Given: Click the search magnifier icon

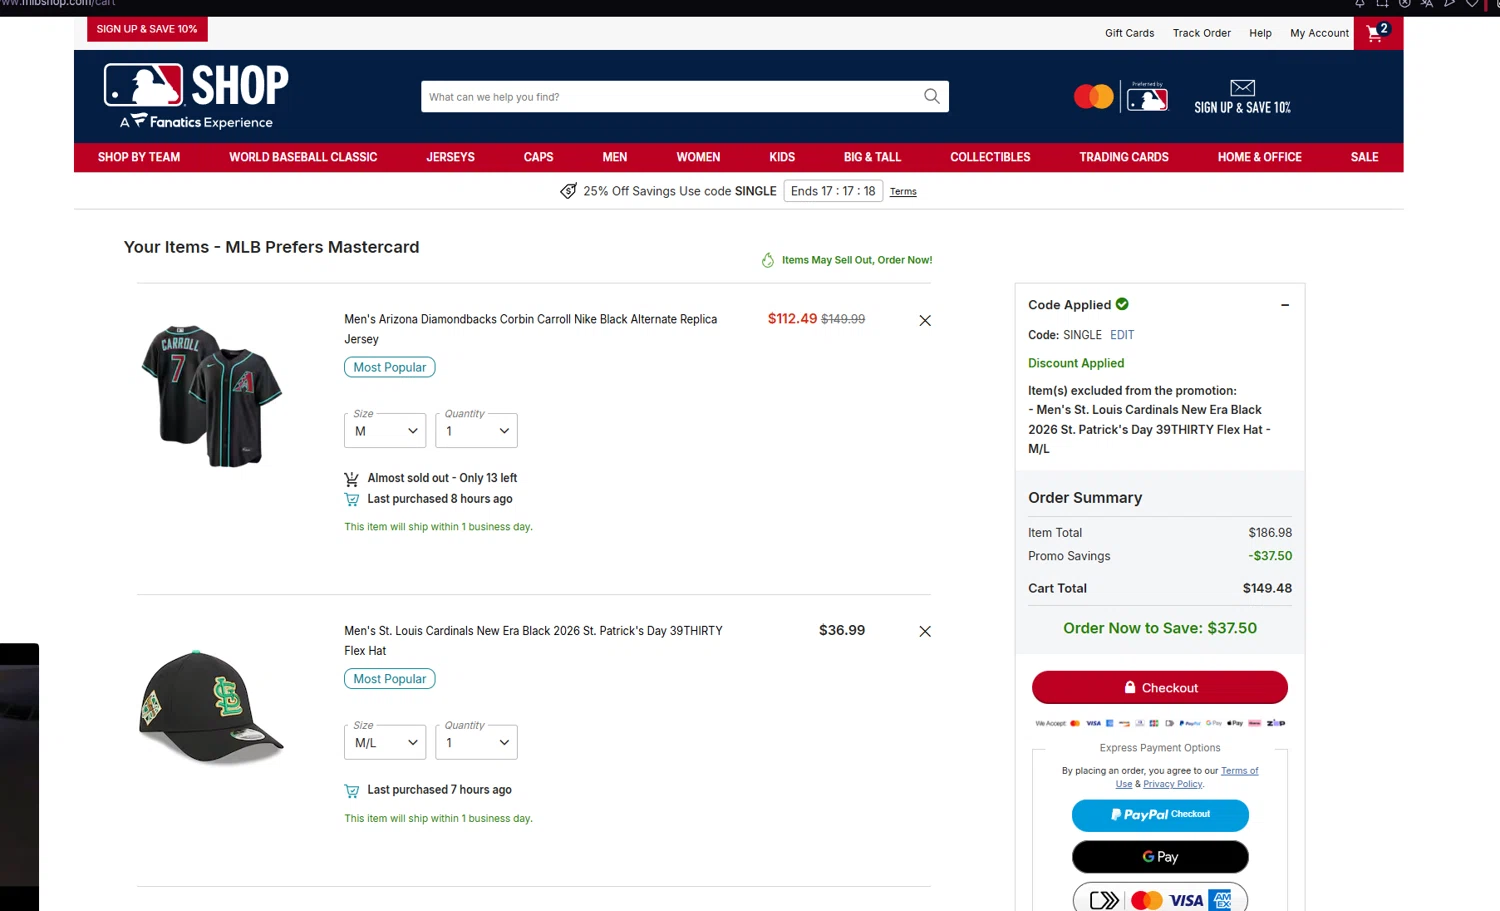Looking at the screenshot, I should point(931,96).
